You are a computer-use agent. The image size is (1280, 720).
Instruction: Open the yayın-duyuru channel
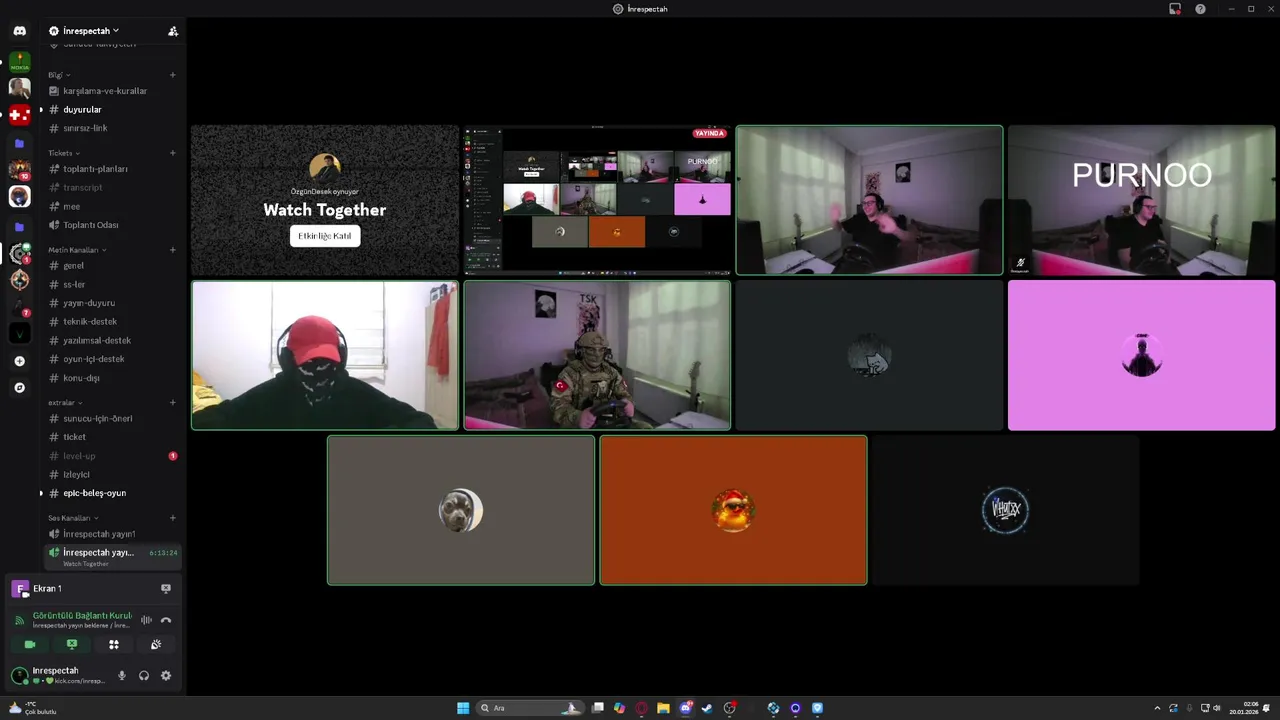(x=112, y=303)
